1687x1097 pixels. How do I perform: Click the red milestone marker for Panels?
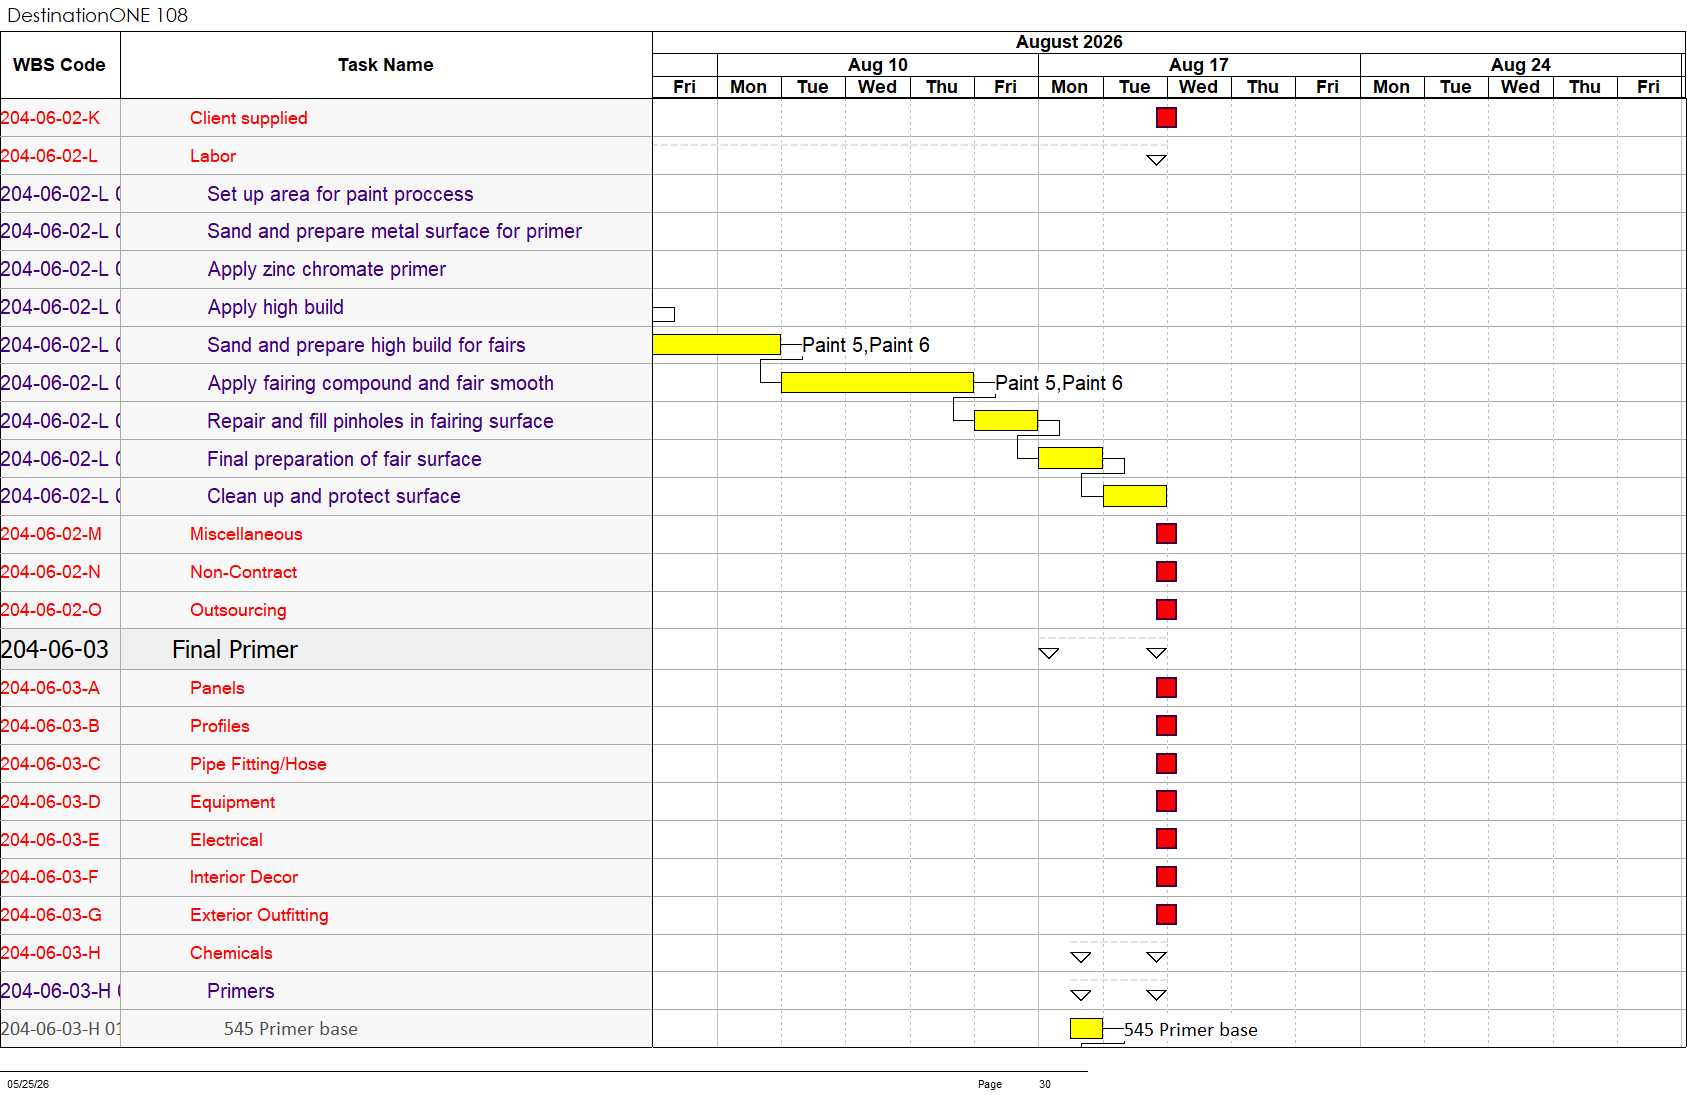tap(1166, 688)
